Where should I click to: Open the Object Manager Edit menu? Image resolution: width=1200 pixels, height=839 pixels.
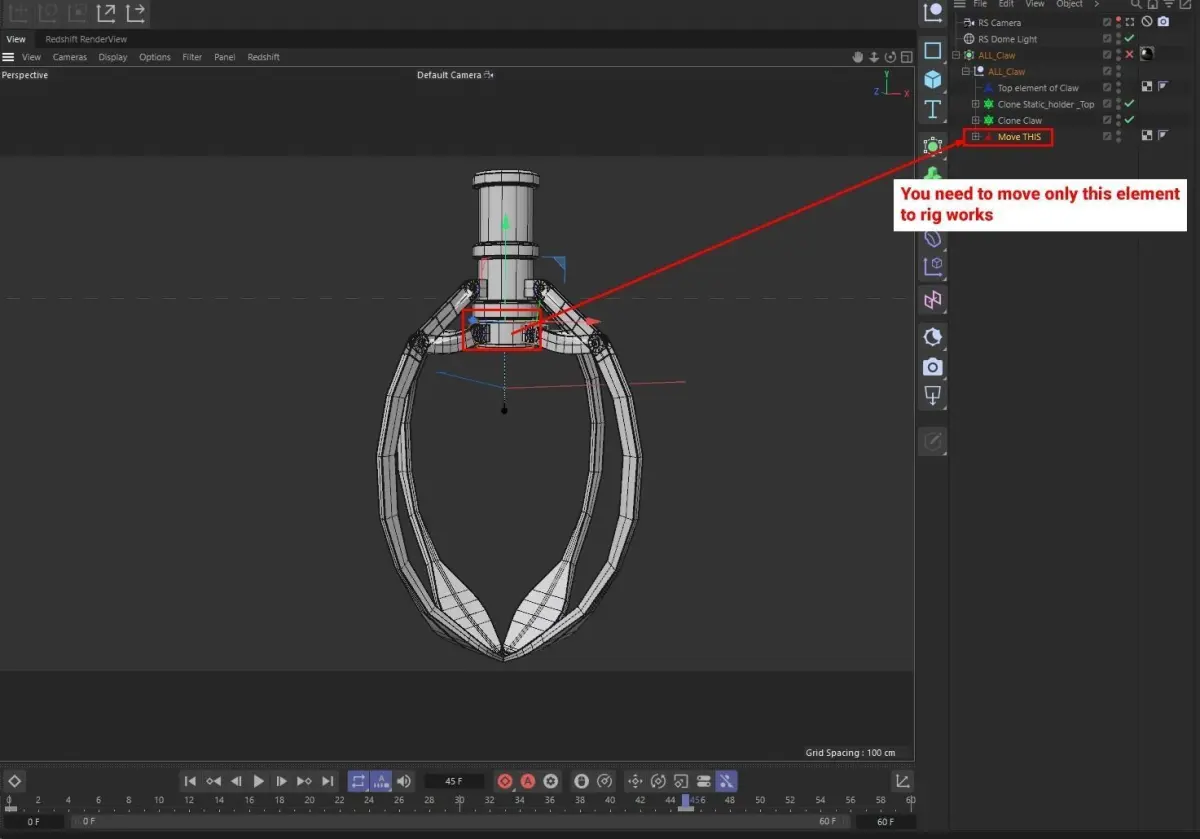point(1006,4)
